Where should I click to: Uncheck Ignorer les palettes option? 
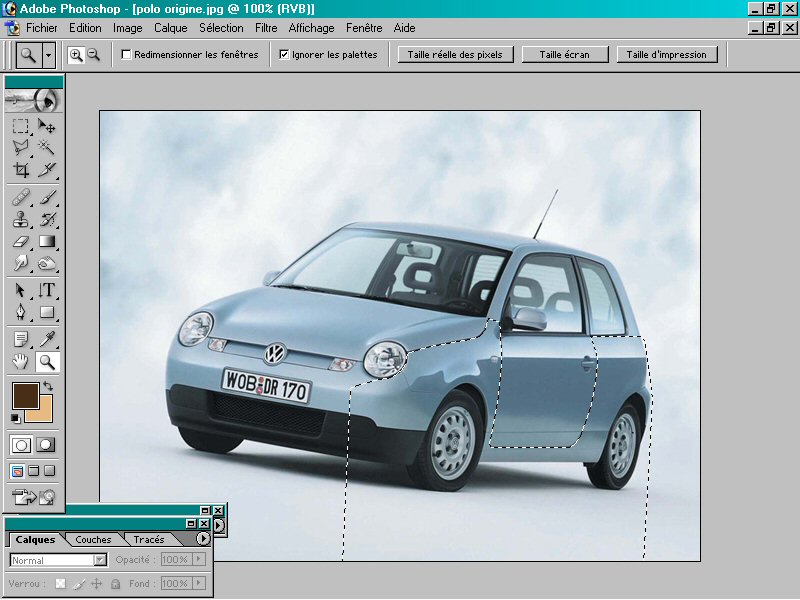tap(285, 55)
